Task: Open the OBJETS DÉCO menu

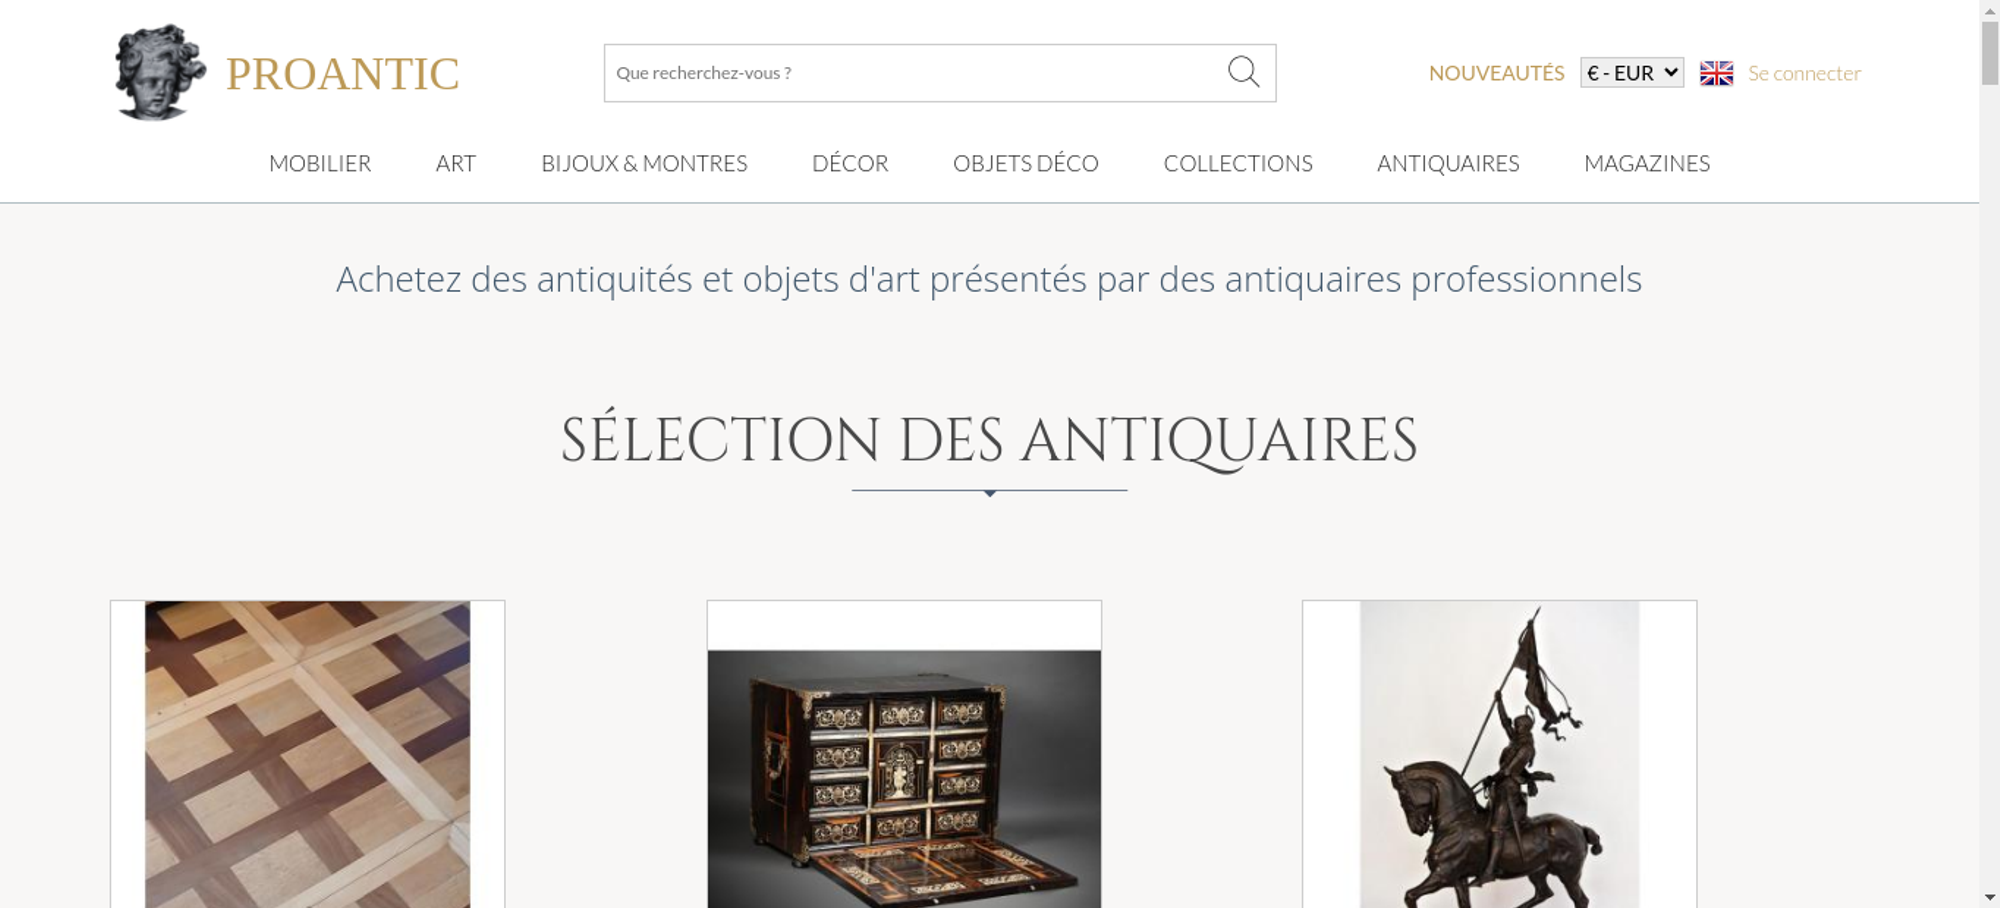Action: (1026, 163)
